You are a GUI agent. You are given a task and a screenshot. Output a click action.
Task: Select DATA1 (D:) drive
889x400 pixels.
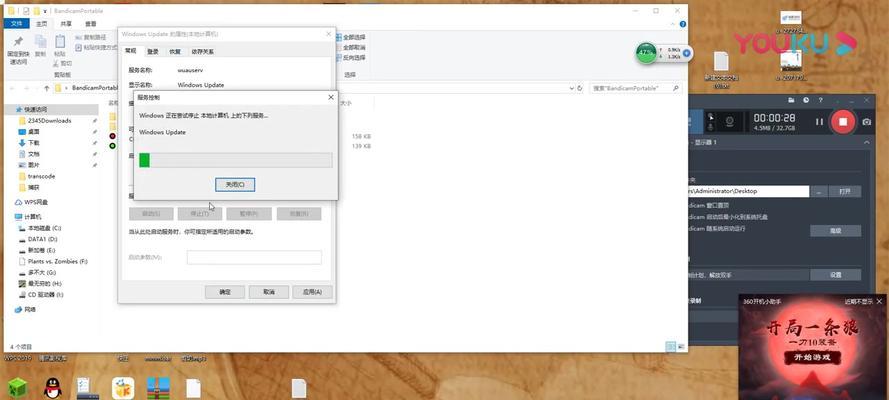click(x=42, y=239)
